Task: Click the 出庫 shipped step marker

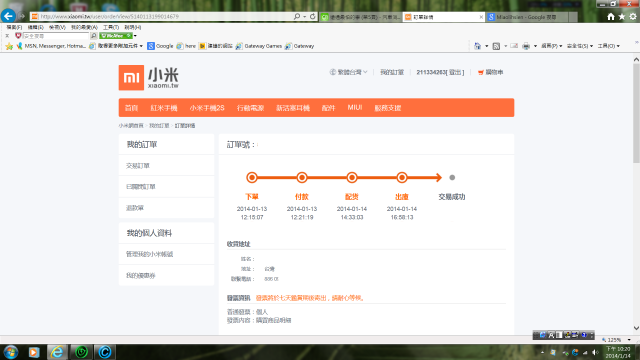Action: [x=402, y=178]
